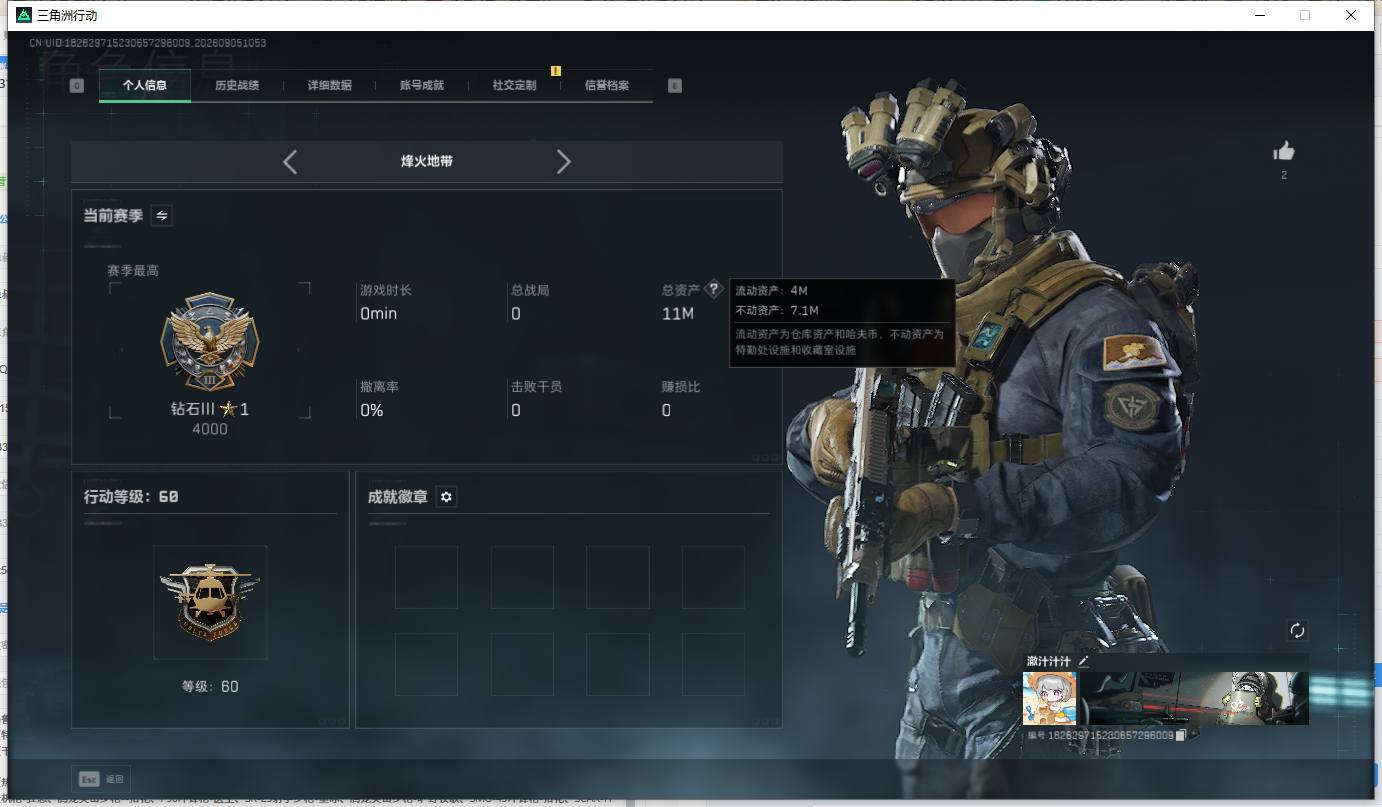The height and width of the screenshot is (807, 1382).
Task: Select the first empty badge slot in bottom row
Action: (426, 664)
